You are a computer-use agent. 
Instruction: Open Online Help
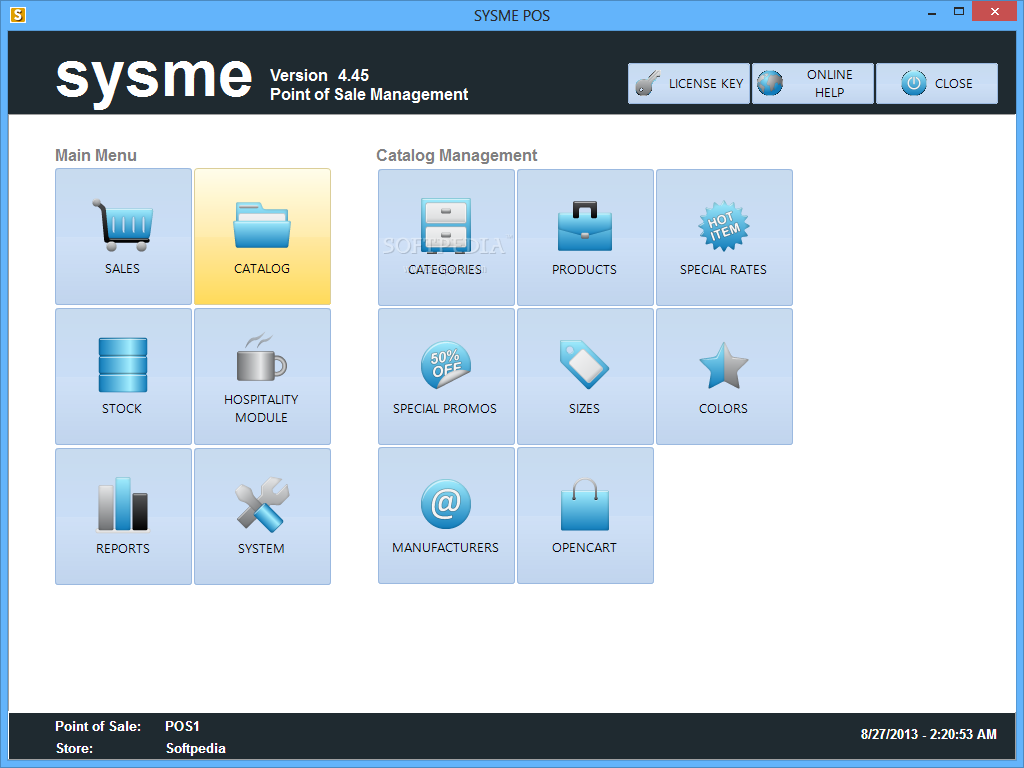(x=813, y=84)
